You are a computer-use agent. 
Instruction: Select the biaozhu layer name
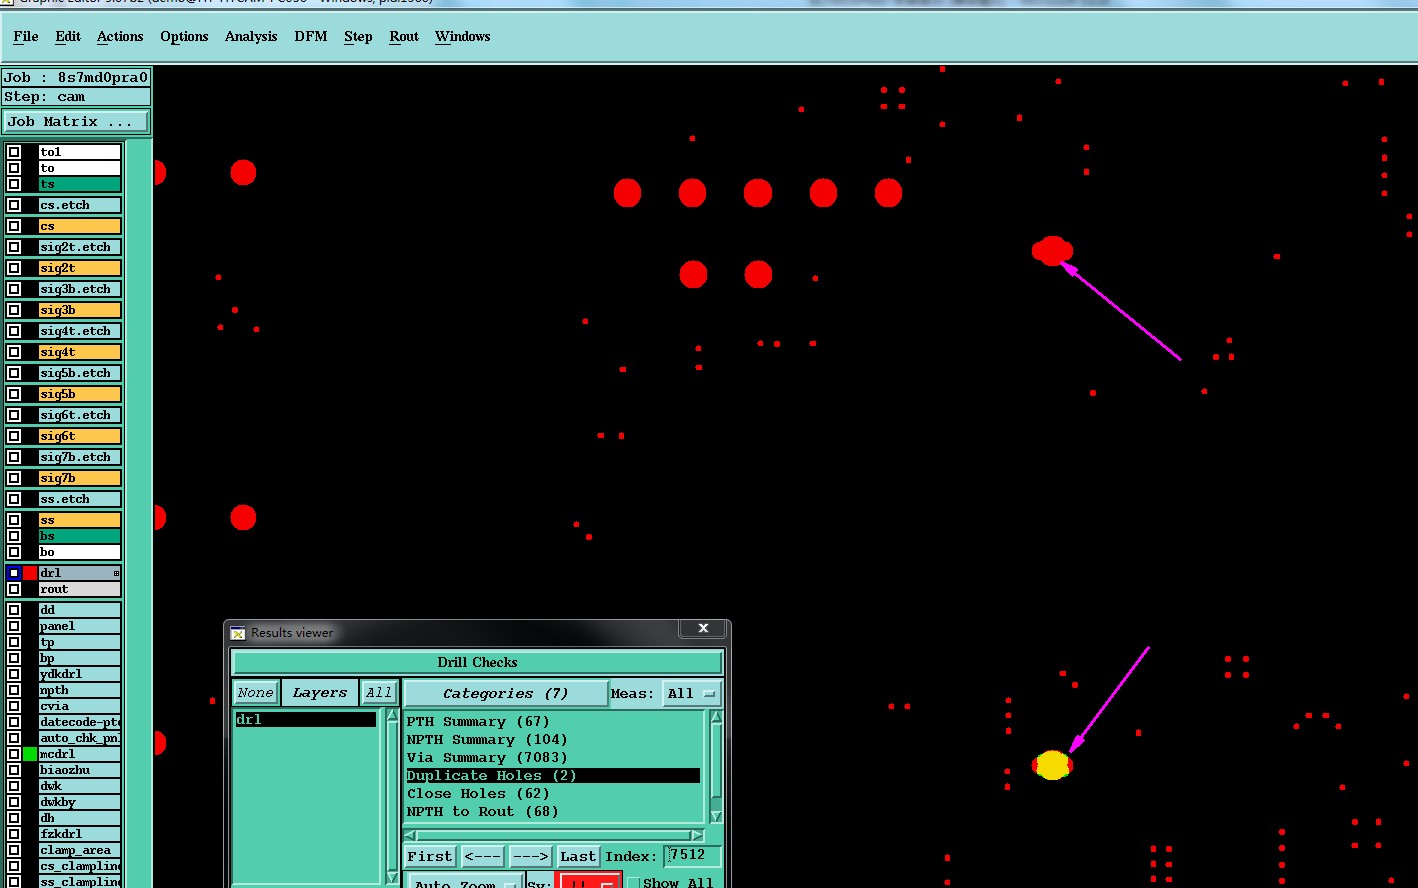coord(80,770)
